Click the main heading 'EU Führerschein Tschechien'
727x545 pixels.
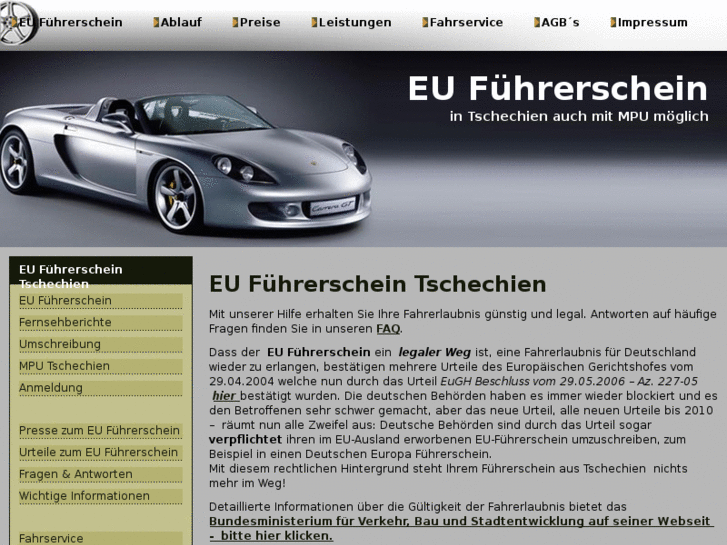[378, 284]
